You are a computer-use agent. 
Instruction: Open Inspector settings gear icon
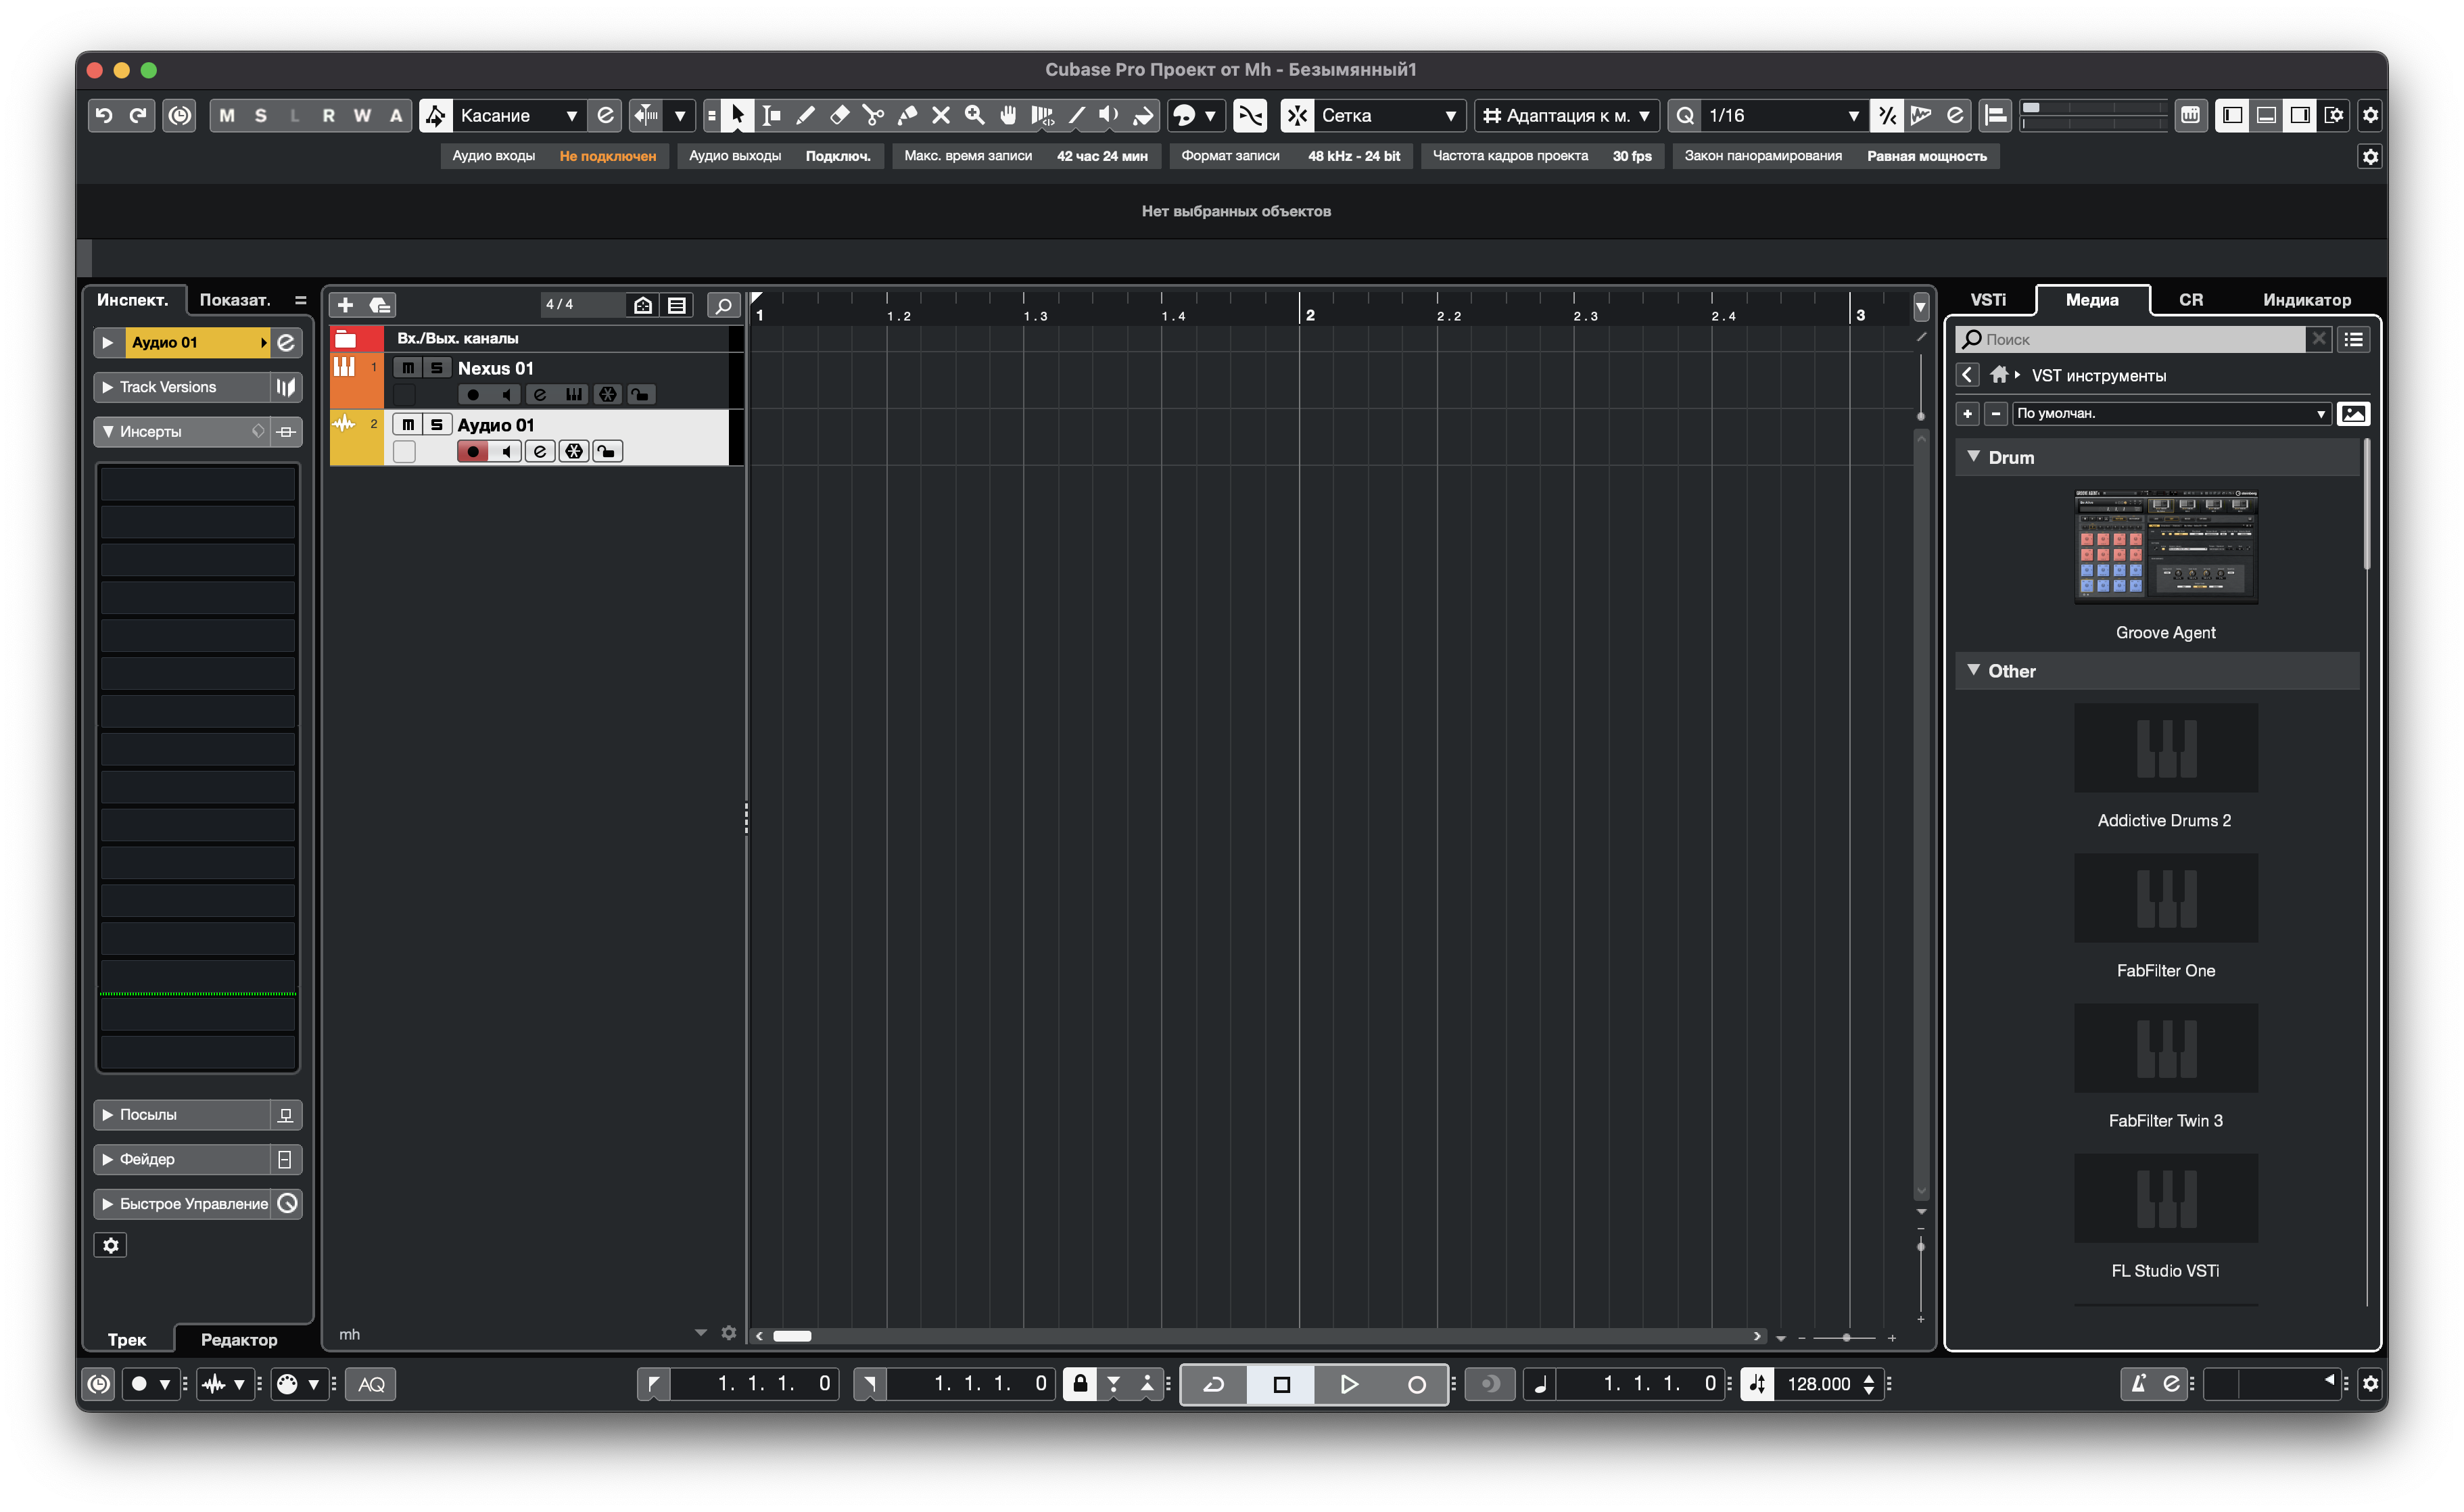coord(111,1245)
